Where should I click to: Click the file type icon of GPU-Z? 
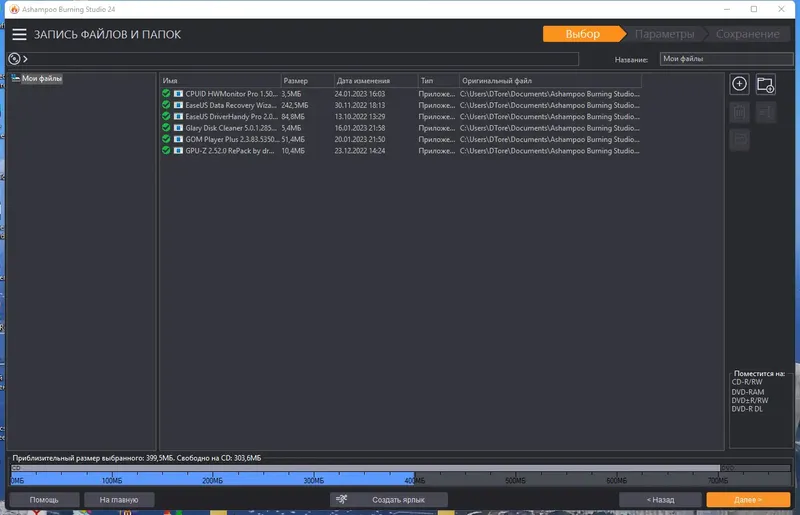[x=178, y=151]
